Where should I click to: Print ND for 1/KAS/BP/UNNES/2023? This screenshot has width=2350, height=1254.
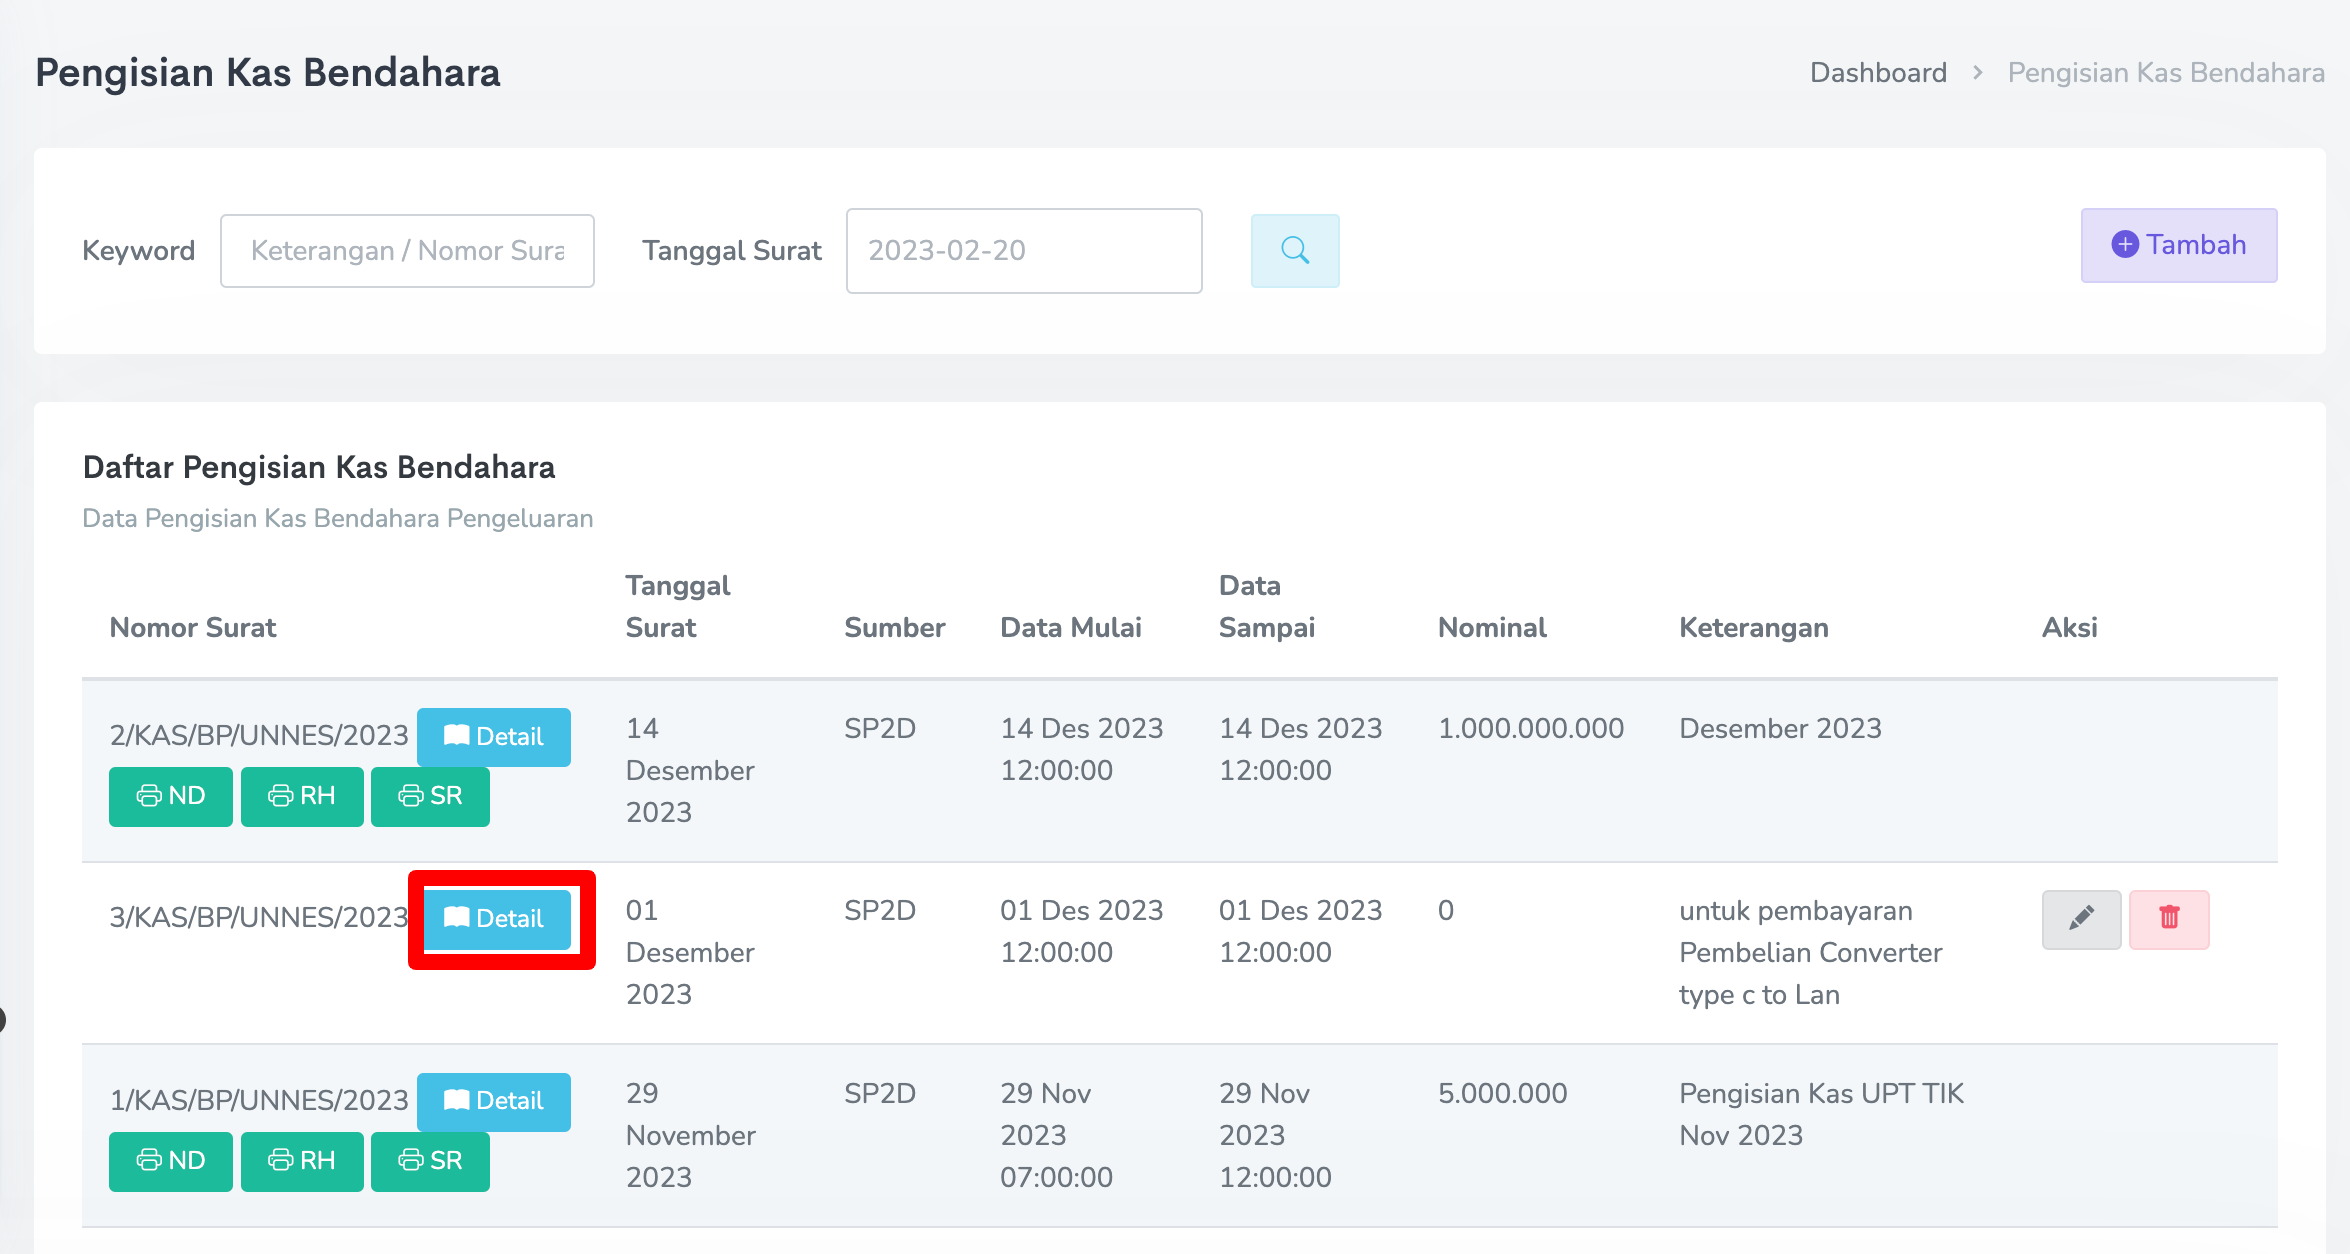[171, 1161]
